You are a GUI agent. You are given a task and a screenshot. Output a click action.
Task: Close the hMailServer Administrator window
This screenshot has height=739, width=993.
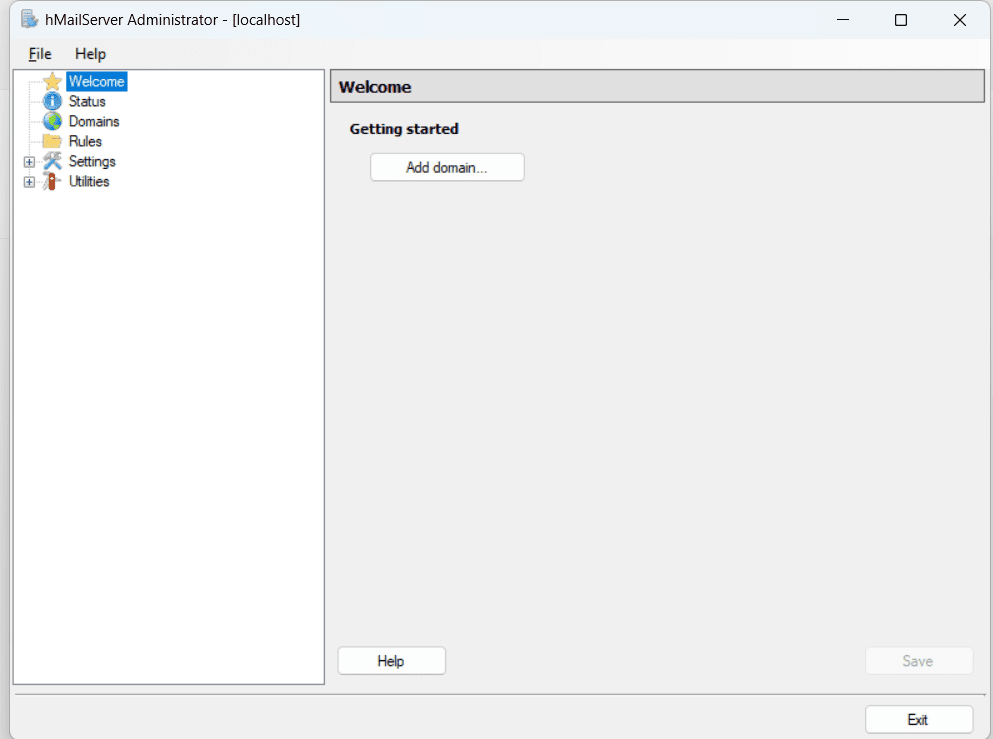959,20
